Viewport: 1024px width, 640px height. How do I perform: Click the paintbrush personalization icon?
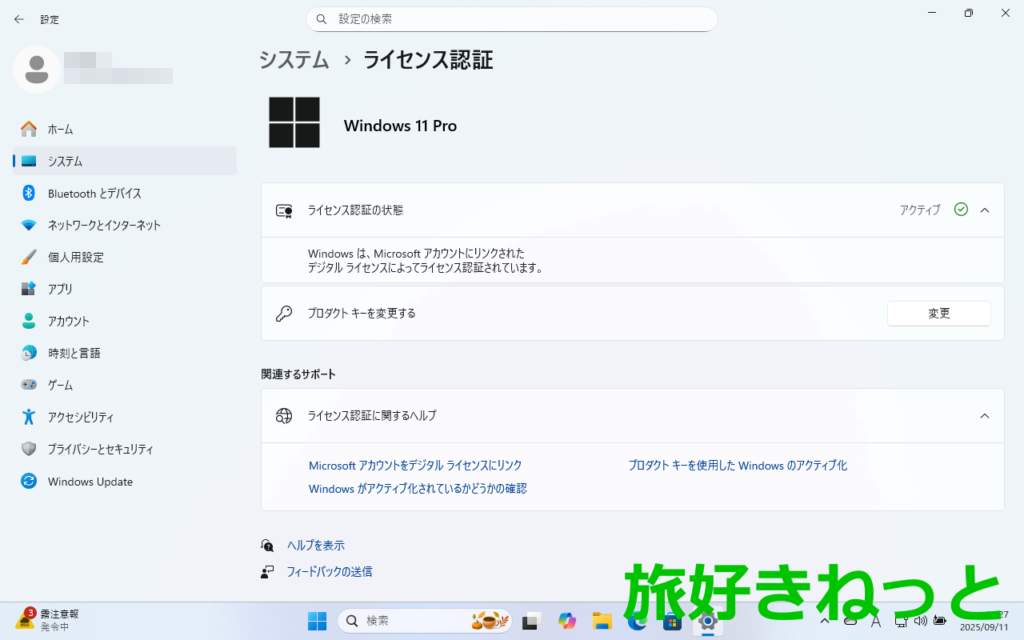tap(29, 257)
